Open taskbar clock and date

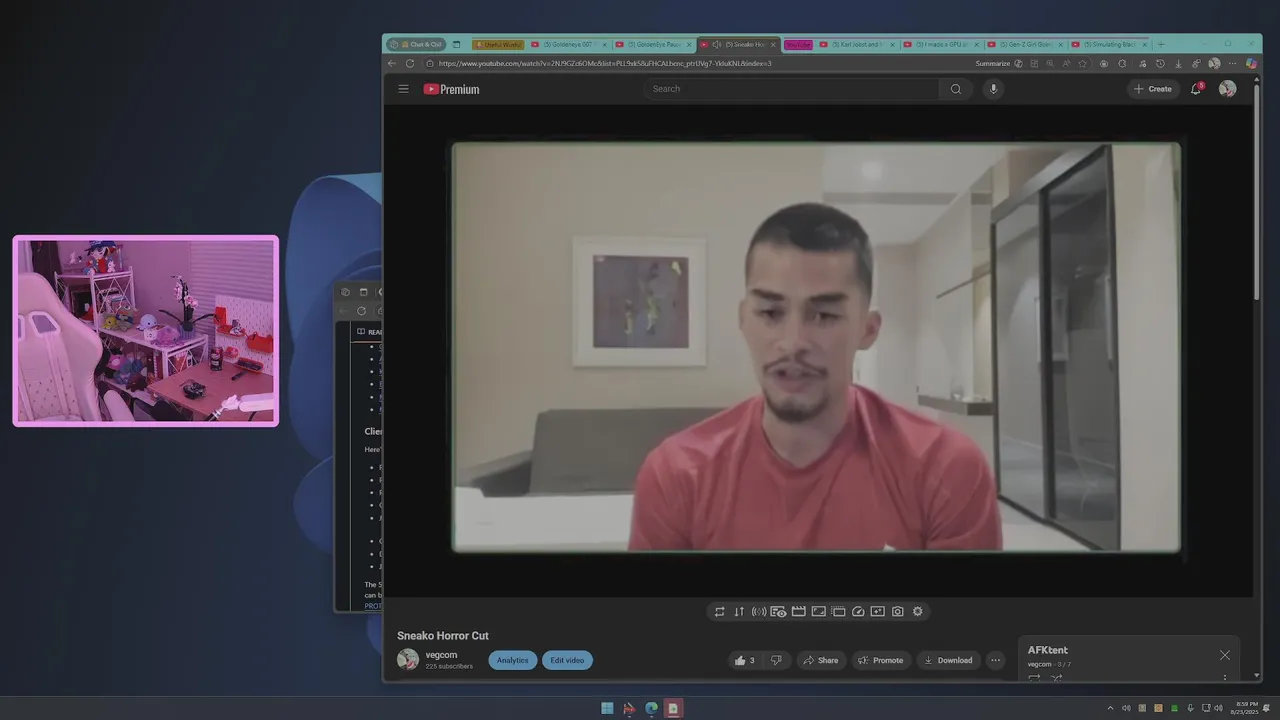1245,708
